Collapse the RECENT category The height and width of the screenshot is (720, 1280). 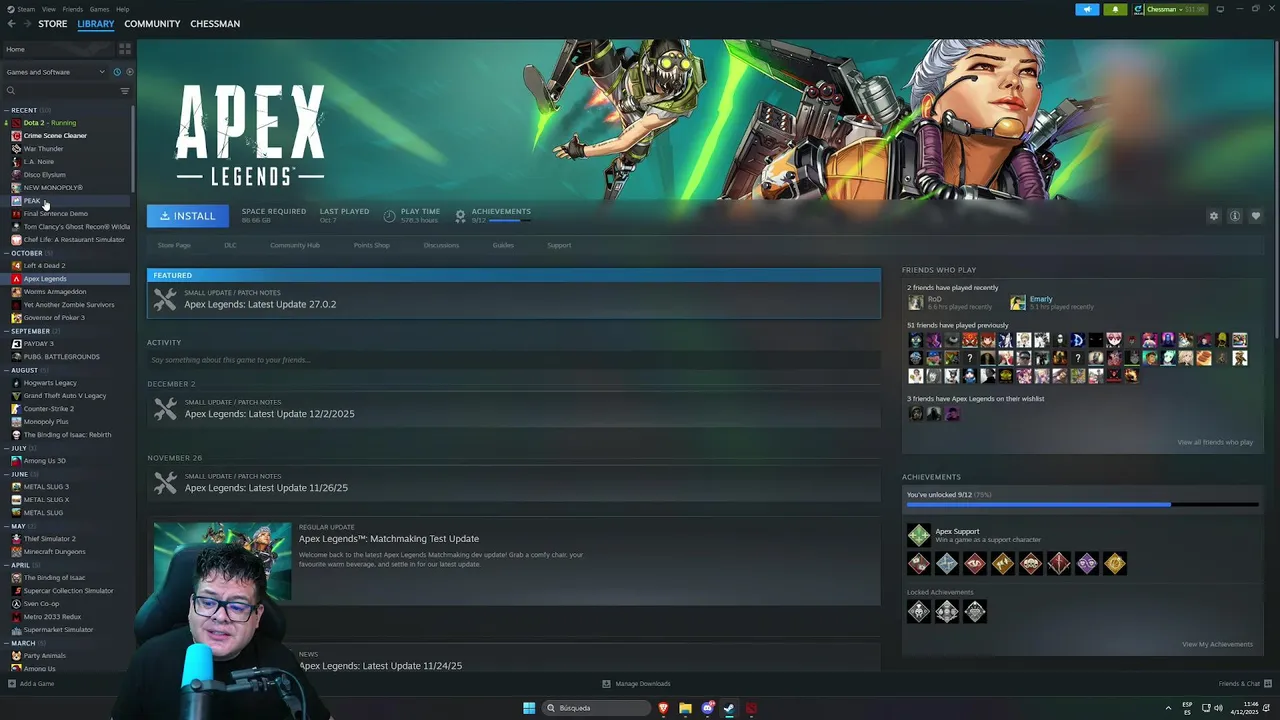(x=7, y=110)
